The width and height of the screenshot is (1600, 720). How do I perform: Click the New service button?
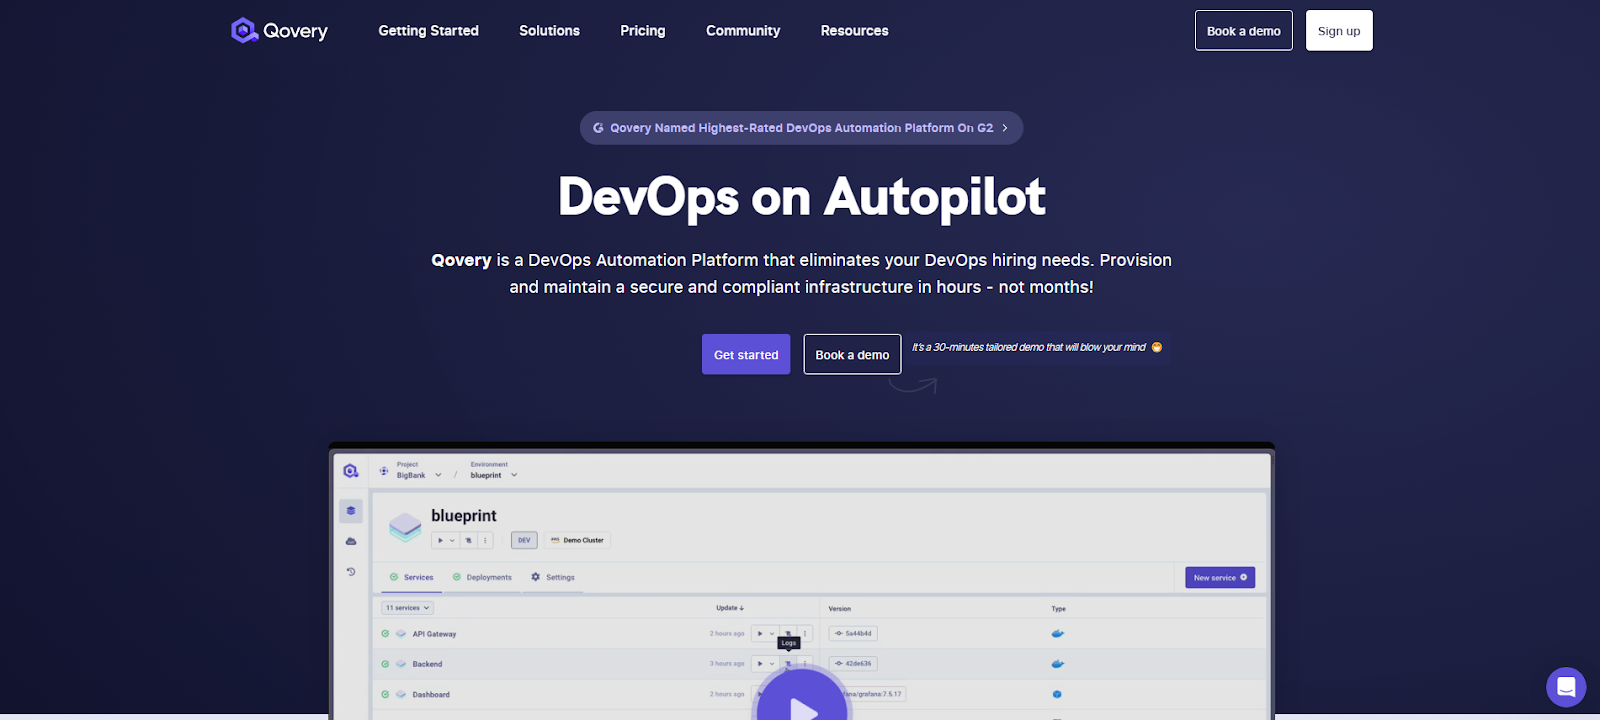tap(1220, 577)
